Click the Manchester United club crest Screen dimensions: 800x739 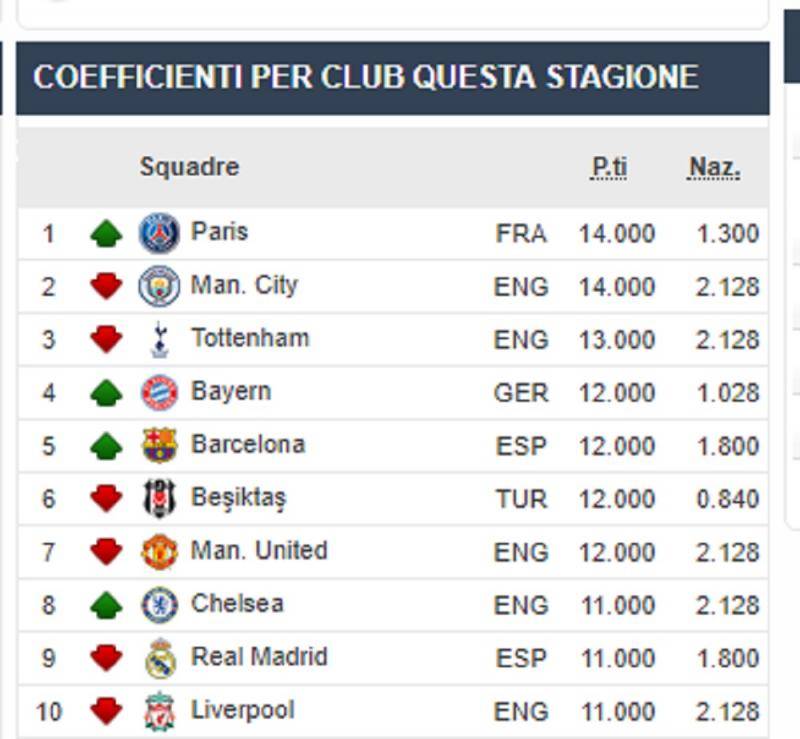click(159, 551)
